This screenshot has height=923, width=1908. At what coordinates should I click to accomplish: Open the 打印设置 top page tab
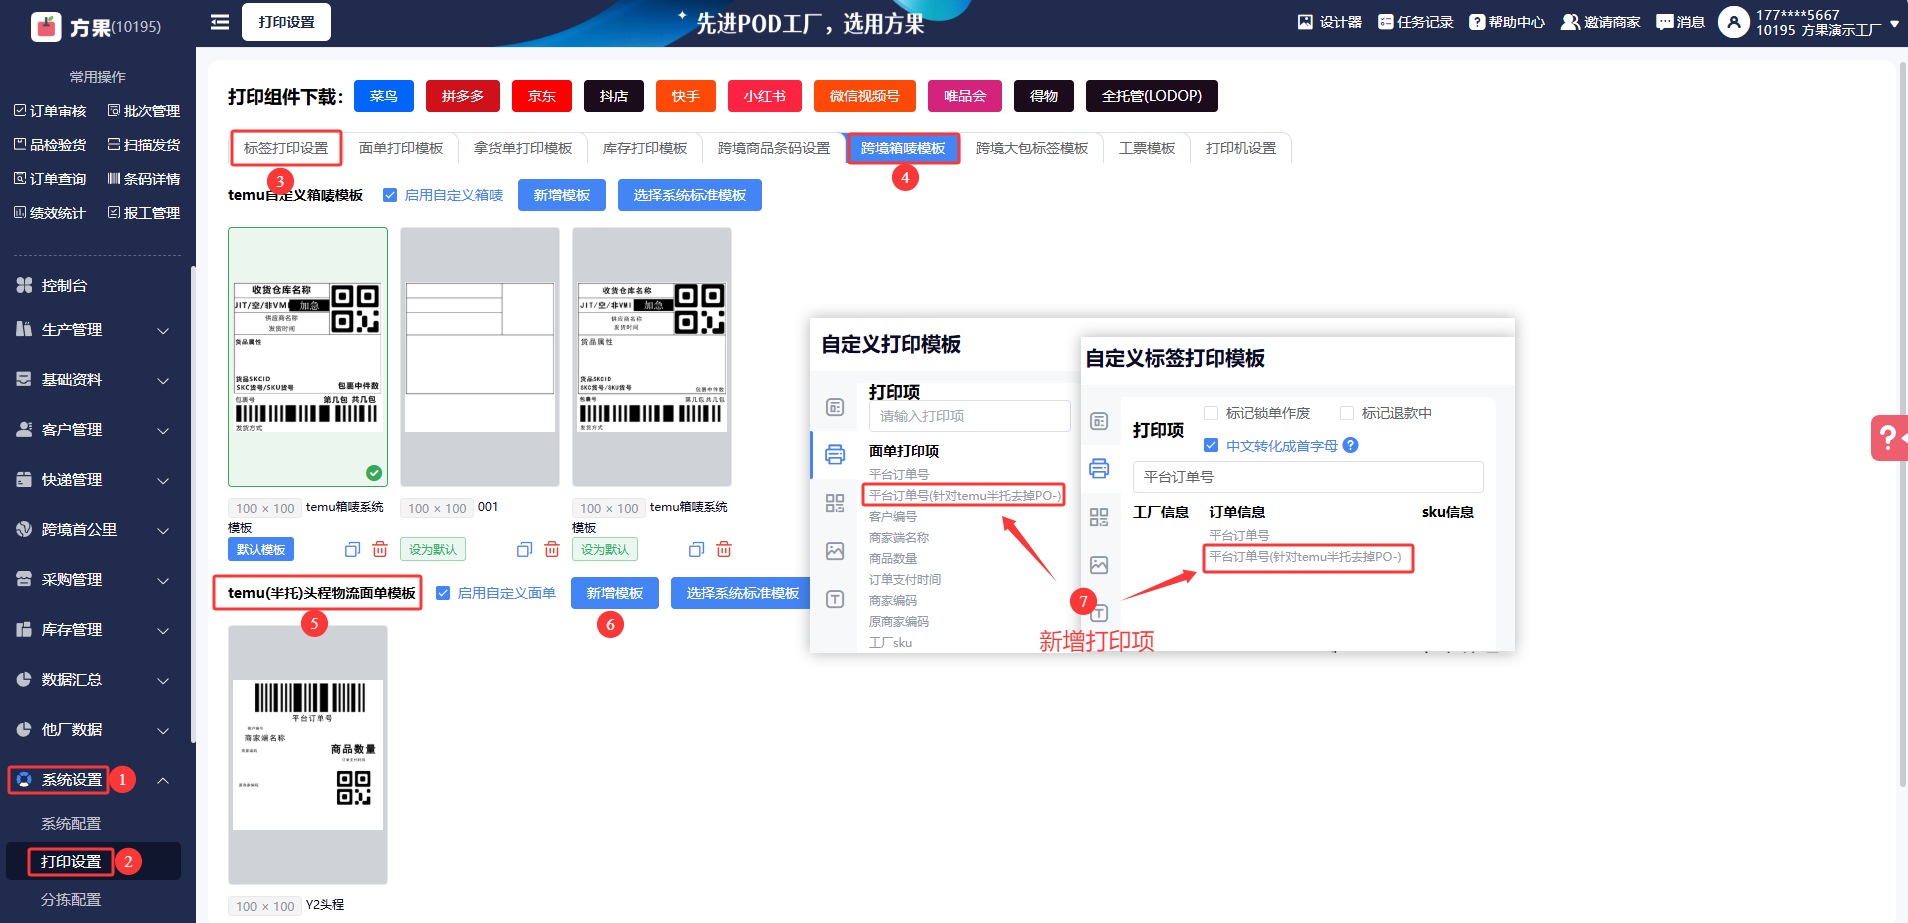click(x=286, y=22)
